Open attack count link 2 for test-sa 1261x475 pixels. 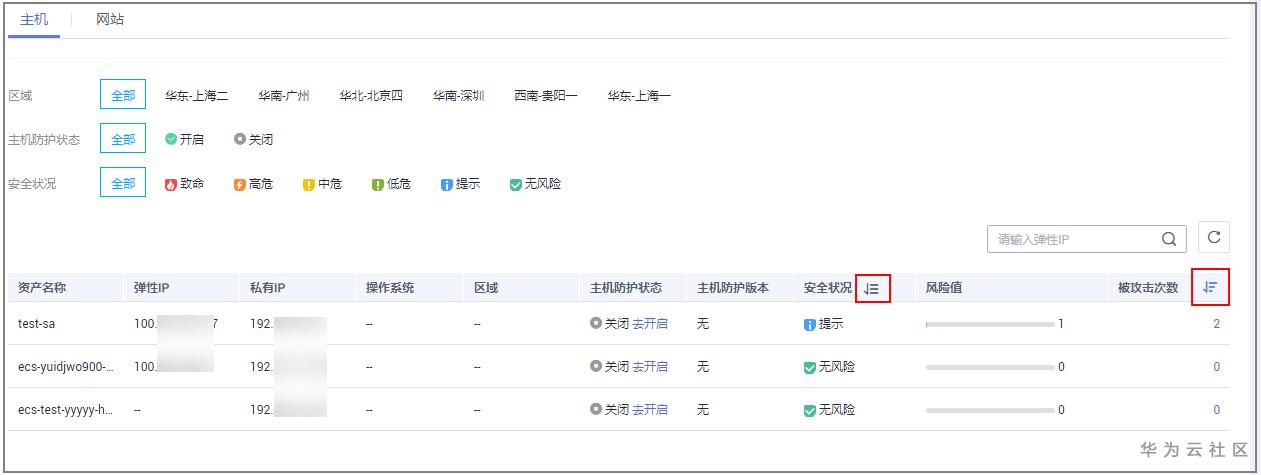1216,324
